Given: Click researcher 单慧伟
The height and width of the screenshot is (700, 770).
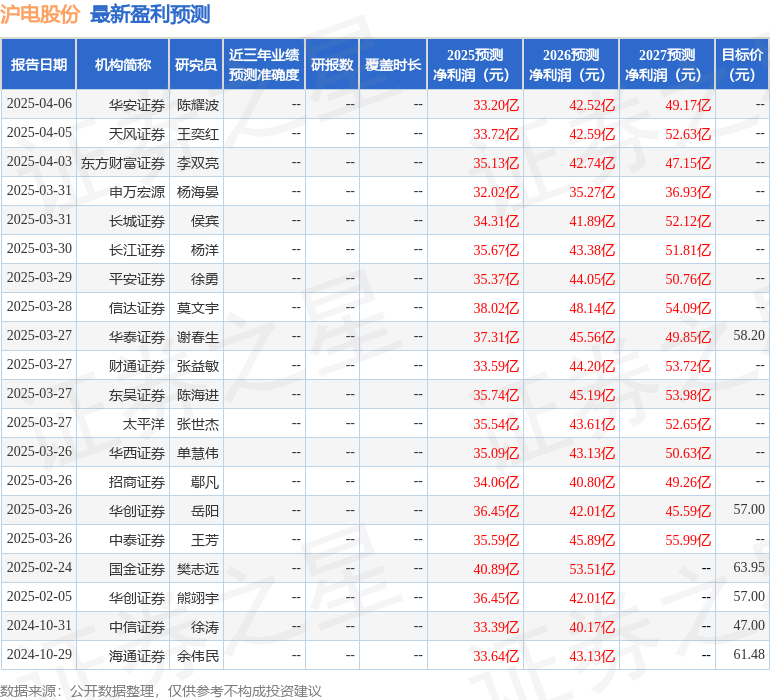Looking at the screenshot, I should pos(197,453).
